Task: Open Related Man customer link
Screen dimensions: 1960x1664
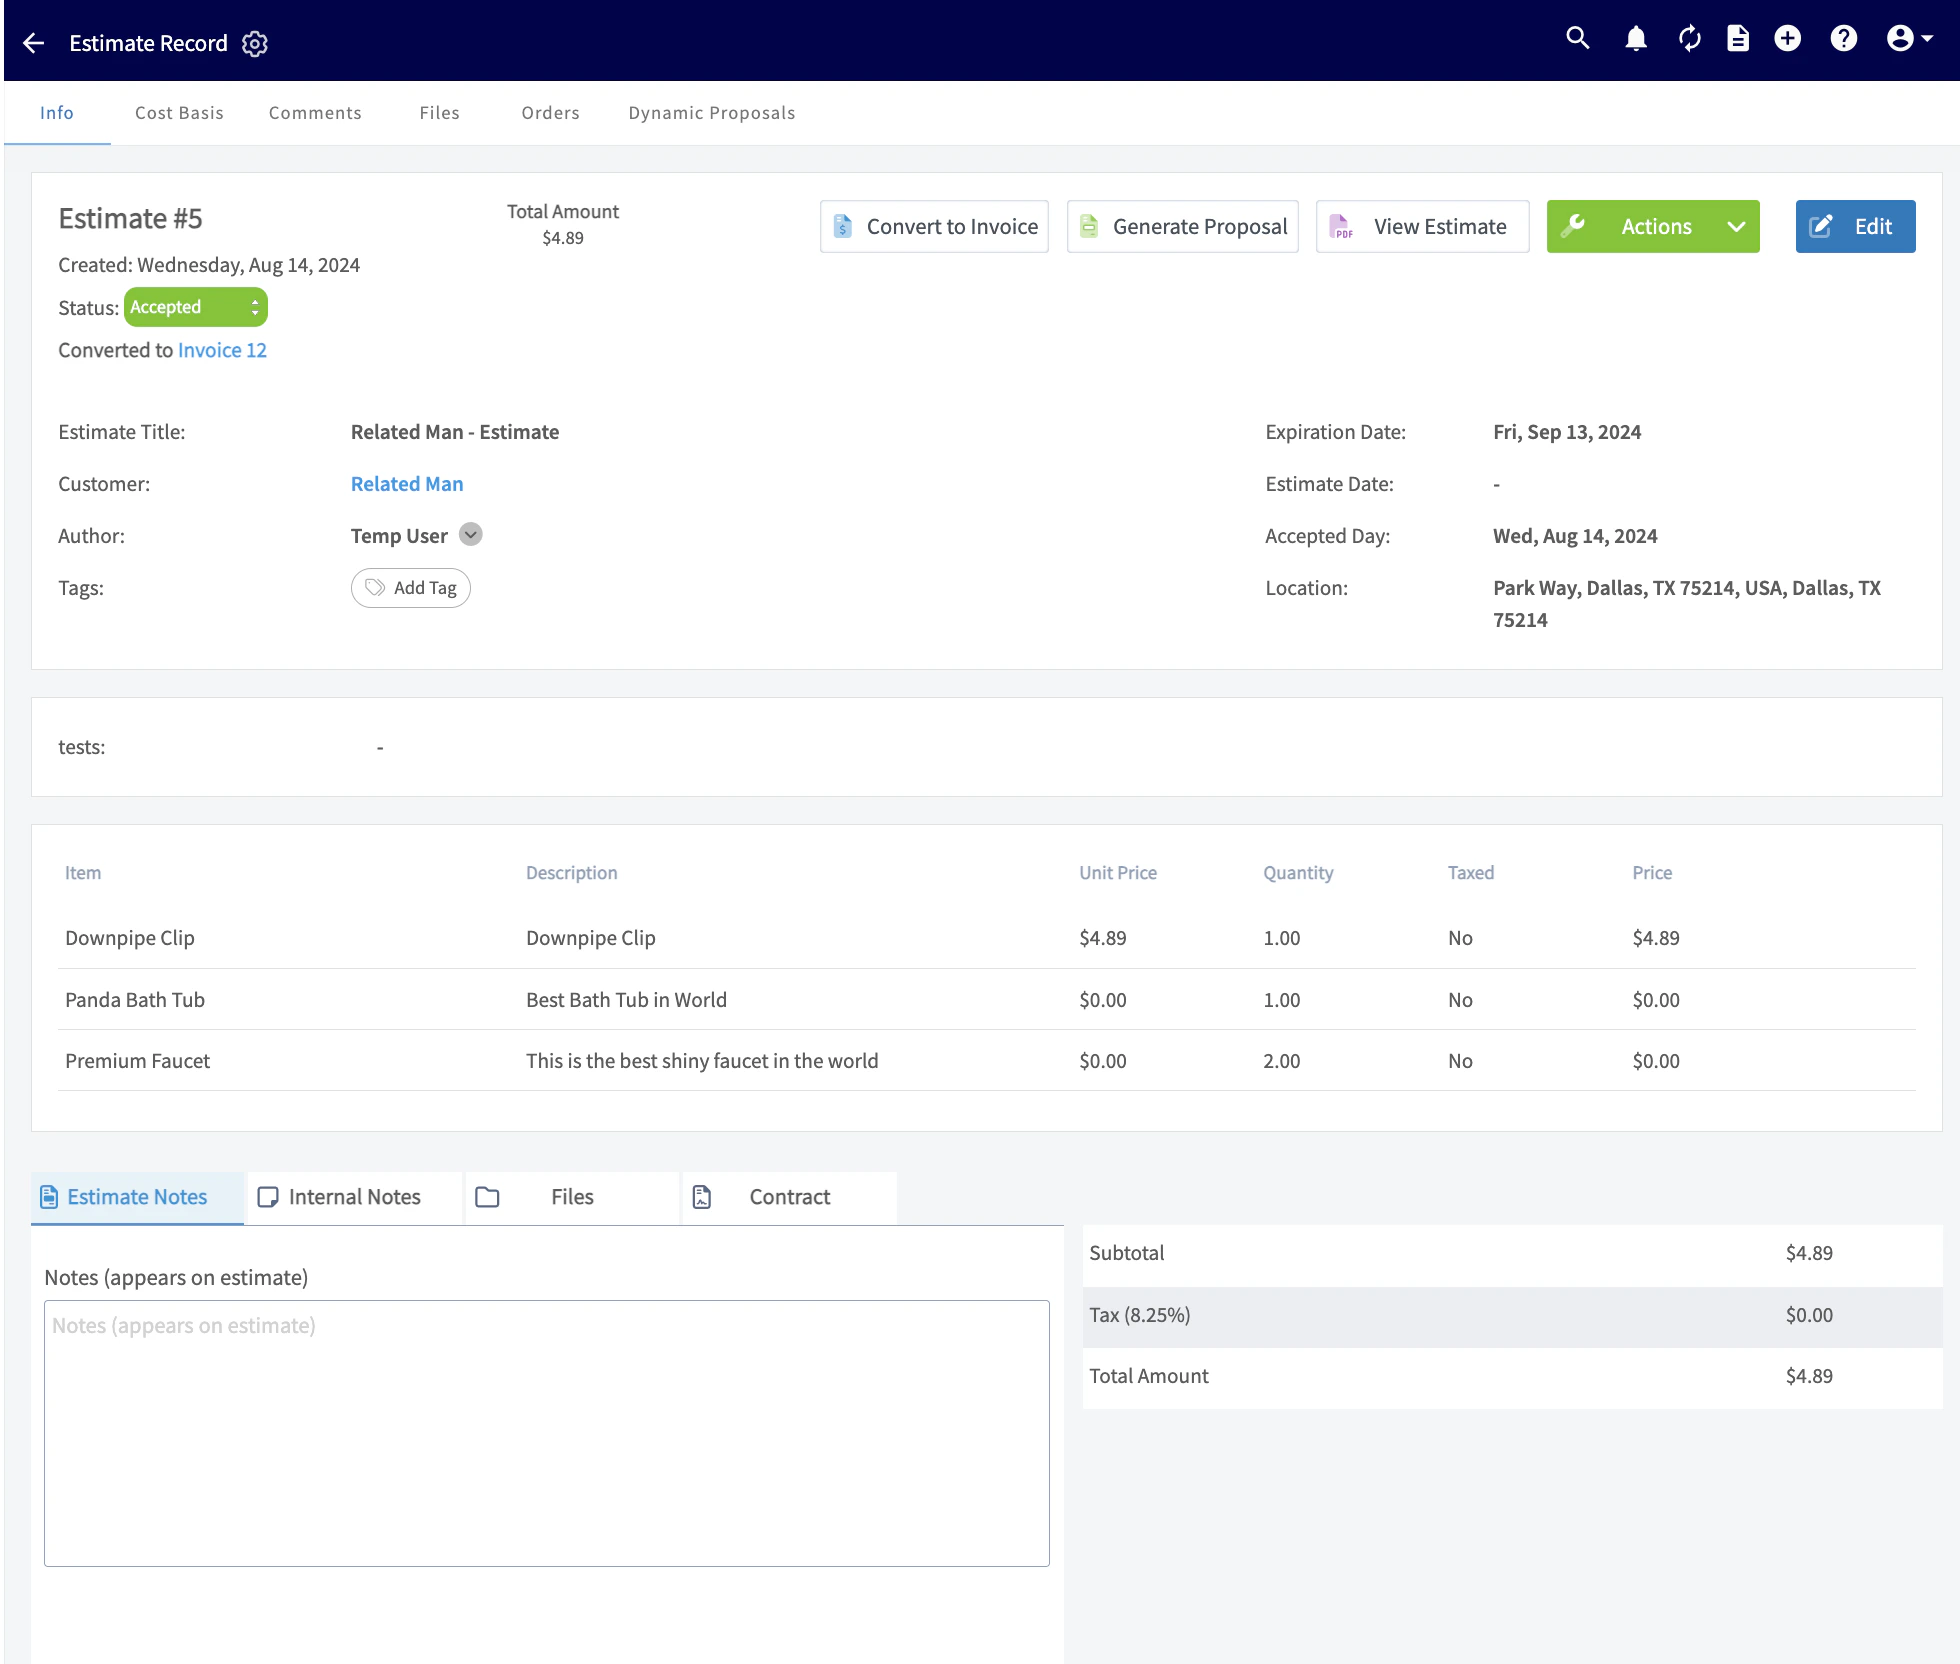Action: point(407,484)
